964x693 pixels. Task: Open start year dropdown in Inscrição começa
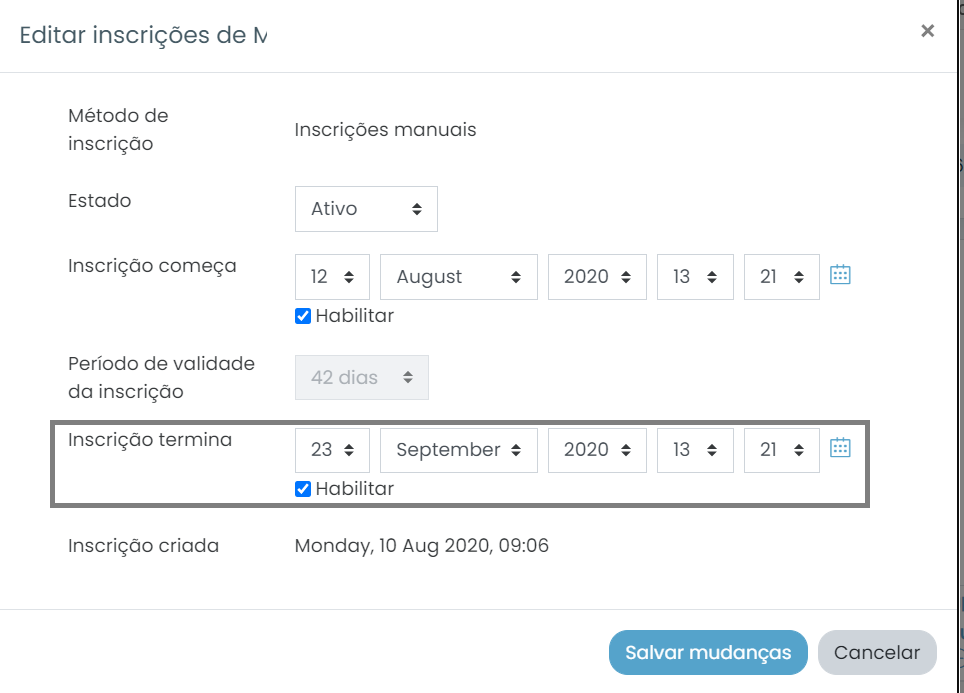coord(597,277)
